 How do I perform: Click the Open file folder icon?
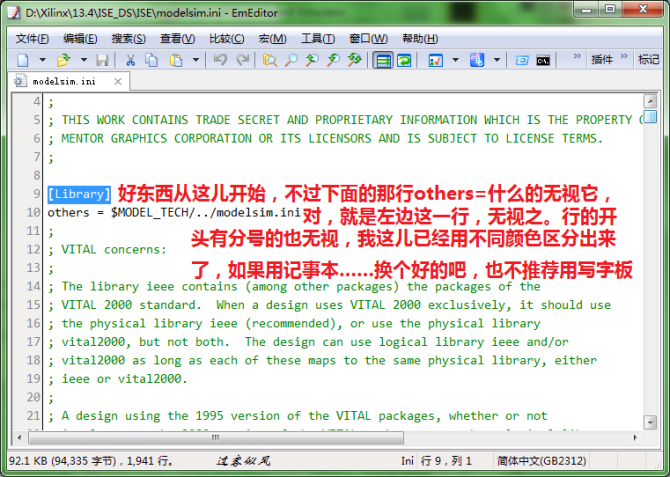(63, 60)
